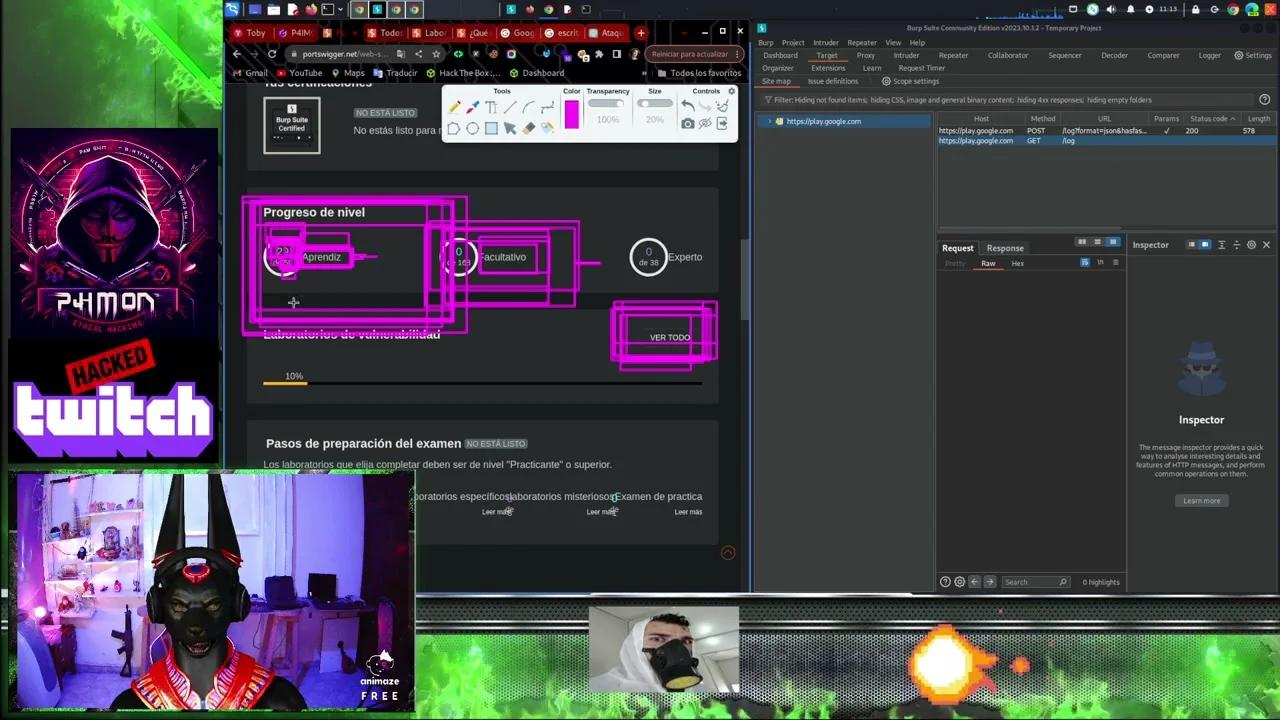Select the polygon shape tool

tap(454, 128)
